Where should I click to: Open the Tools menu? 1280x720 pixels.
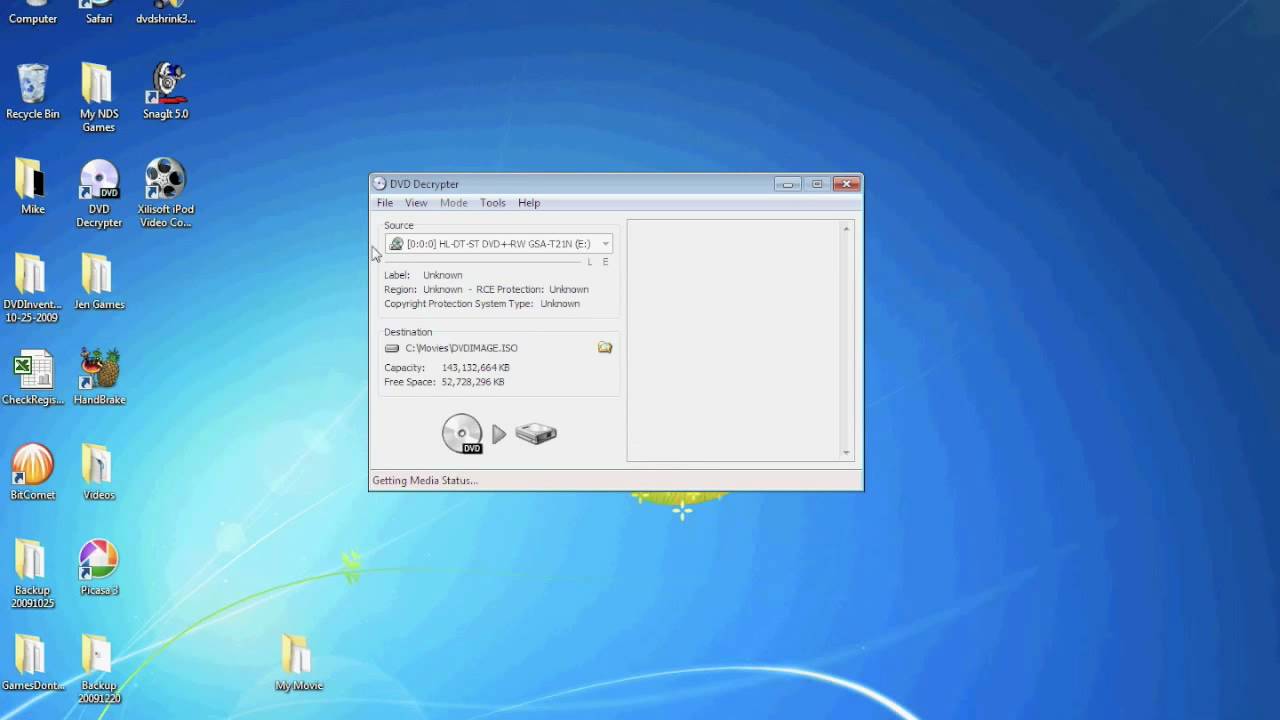tap(493, 203)
